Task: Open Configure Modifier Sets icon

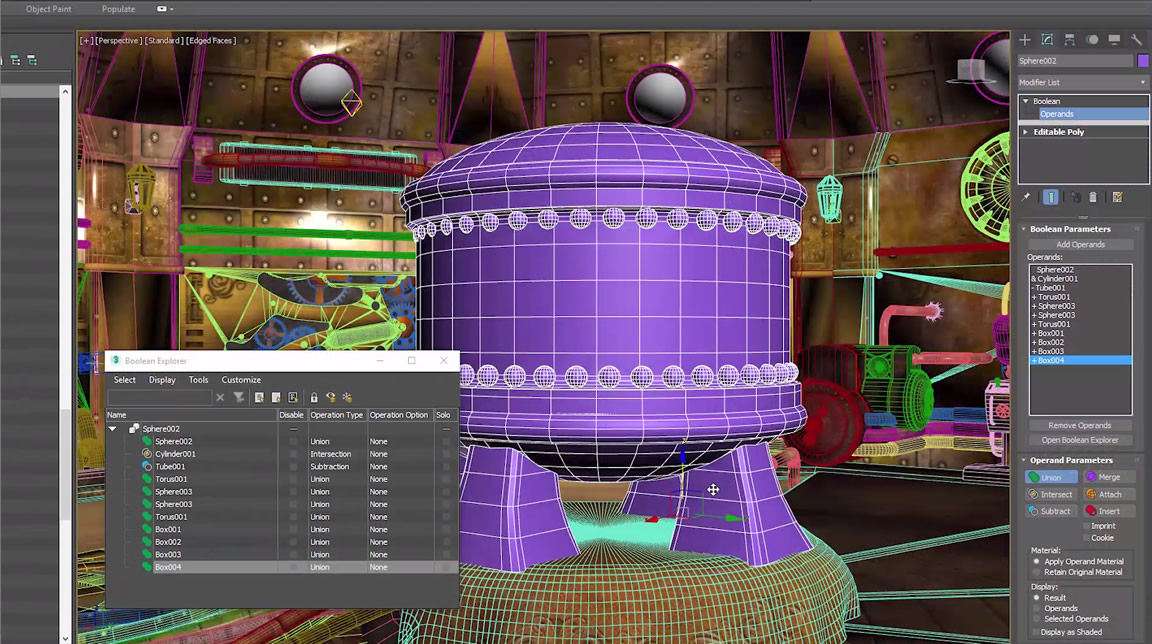Action: (x=1117, y=197)
